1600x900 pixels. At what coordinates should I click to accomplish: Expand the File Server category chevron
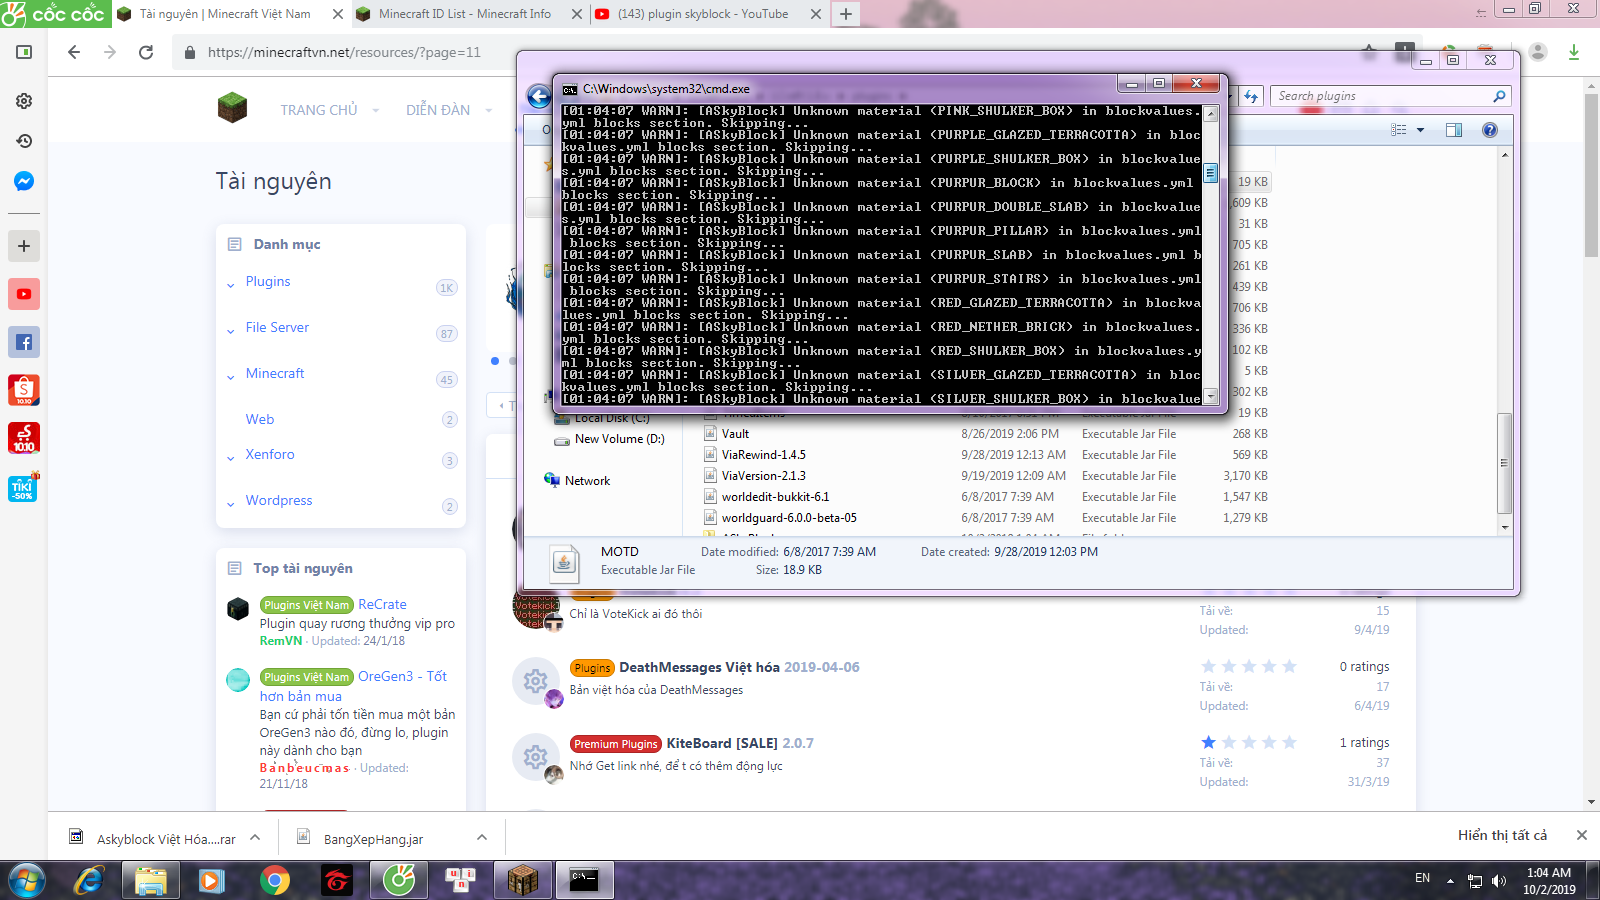click(231, 332)
